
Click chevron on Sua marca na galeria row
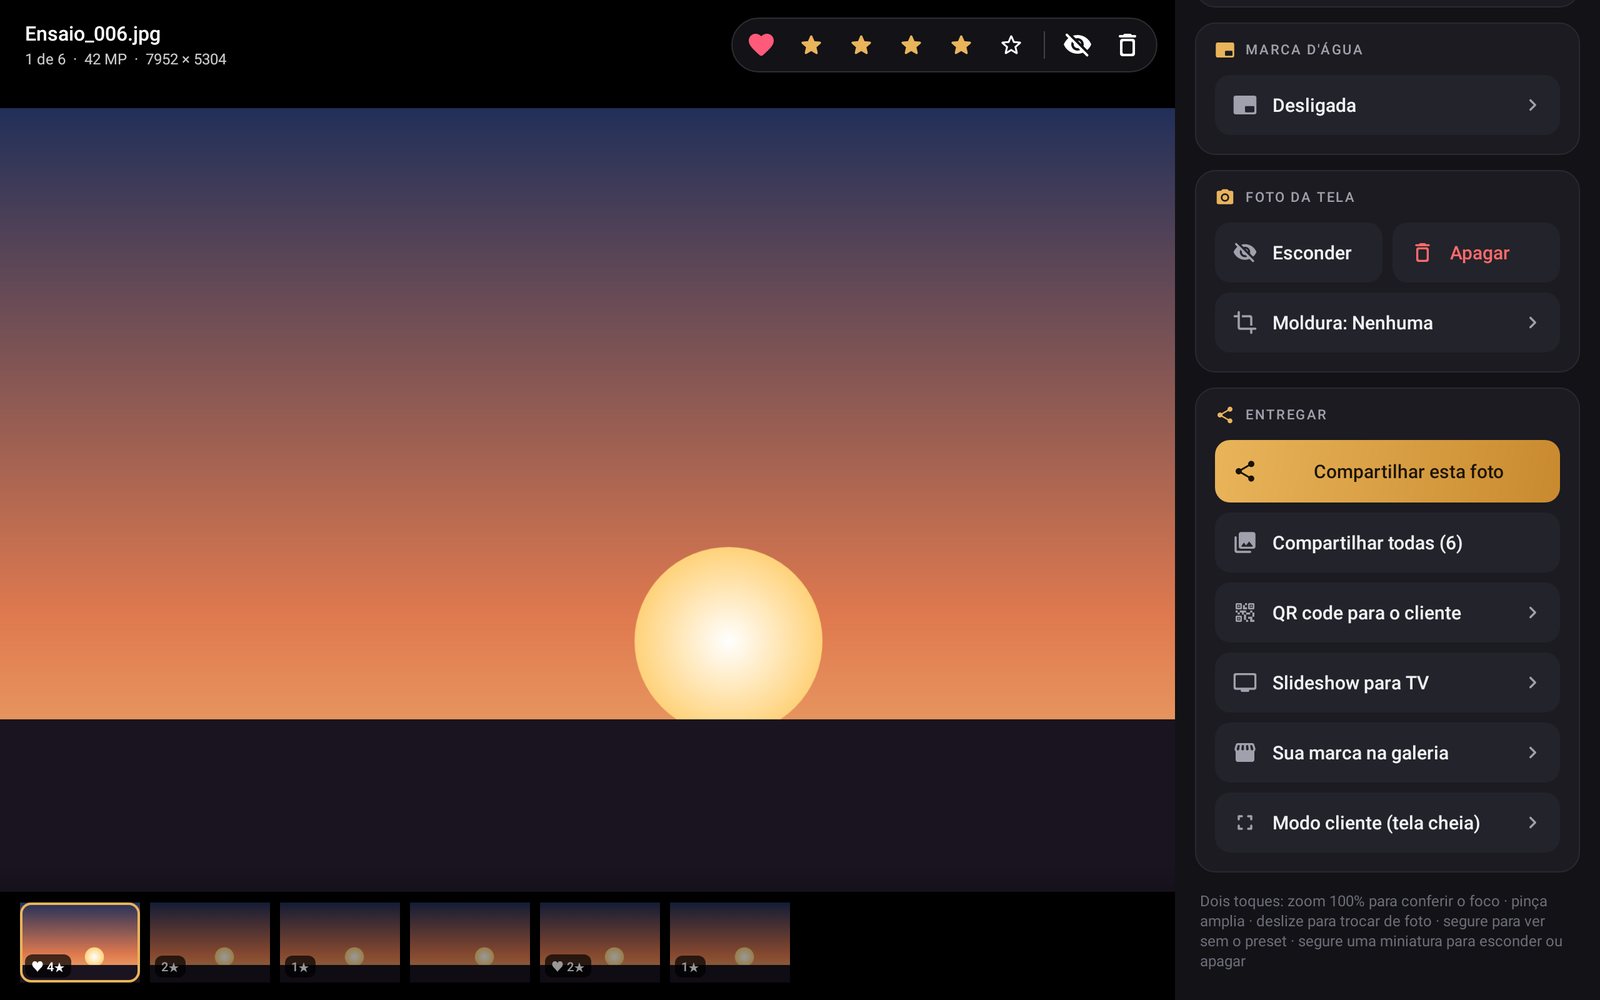tap(1532, 753)
